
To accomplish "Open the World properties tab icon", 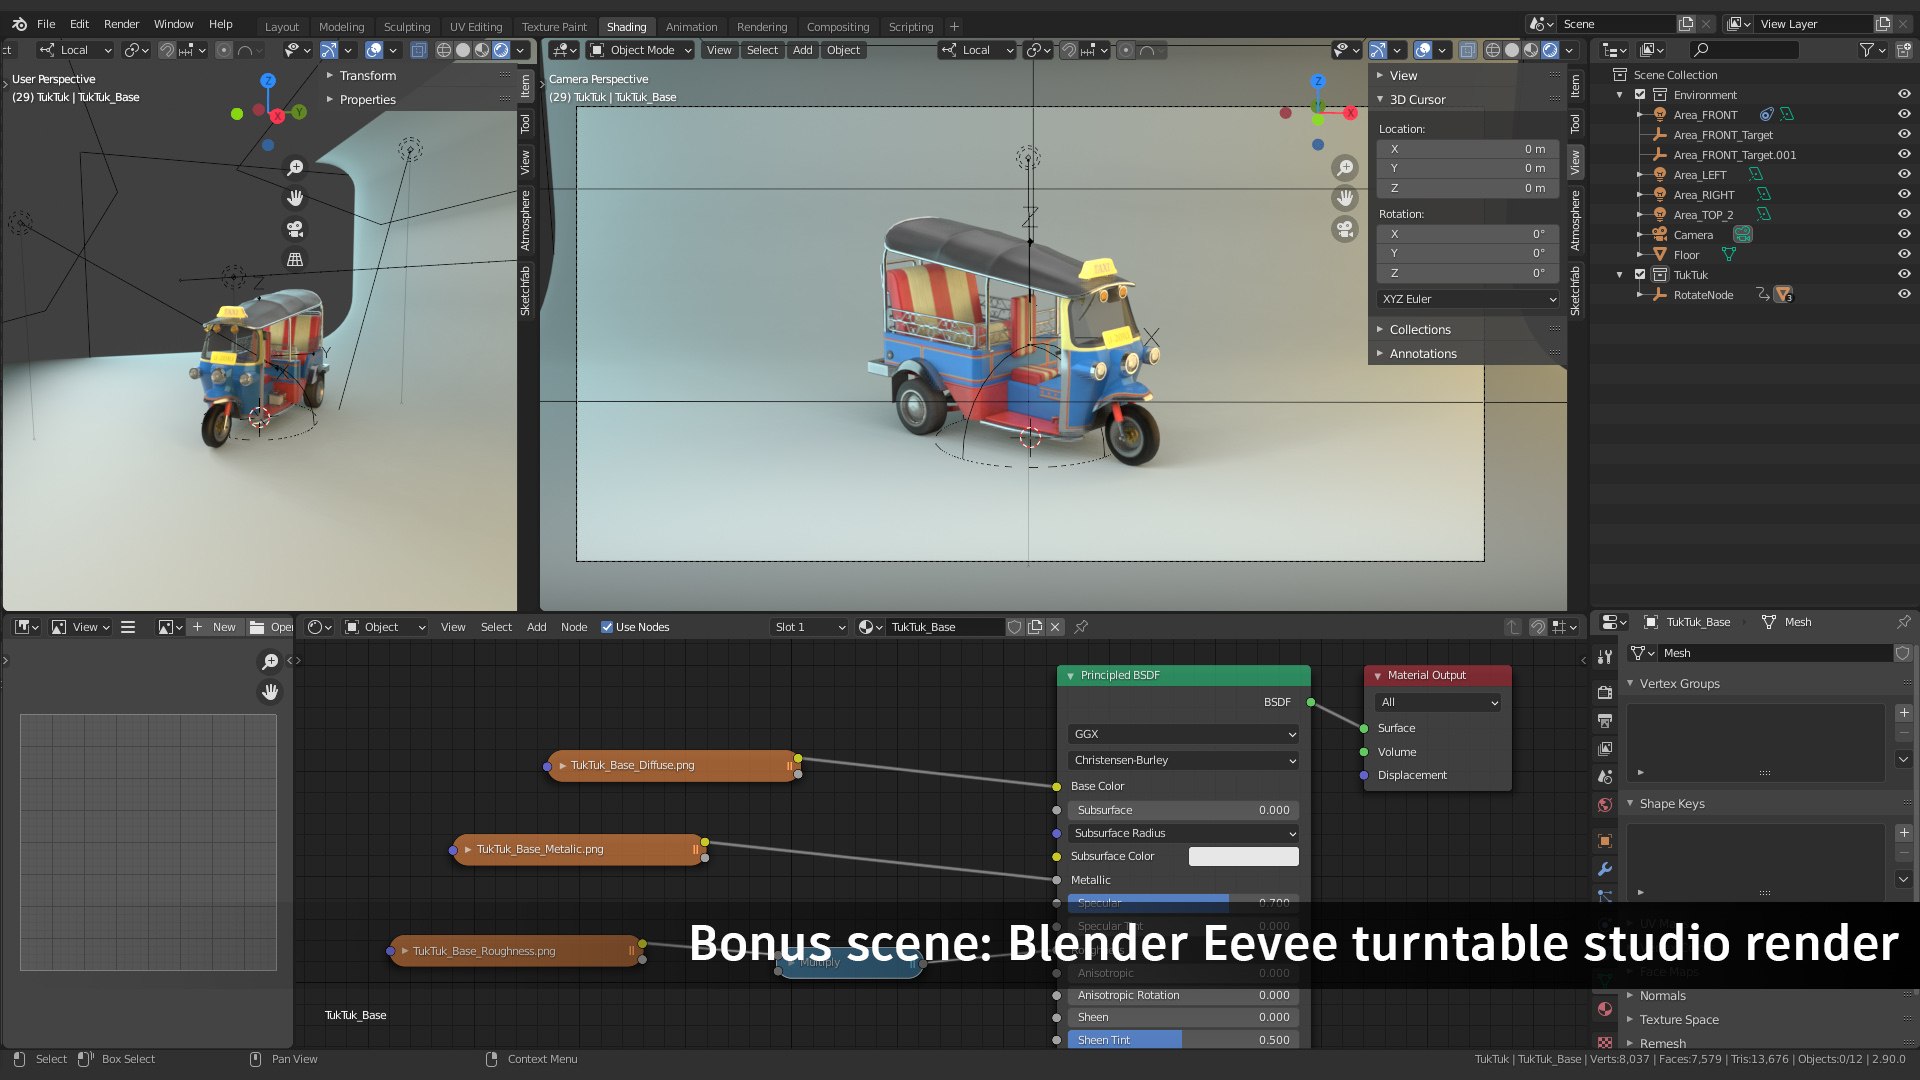I will pos(1605,804).
